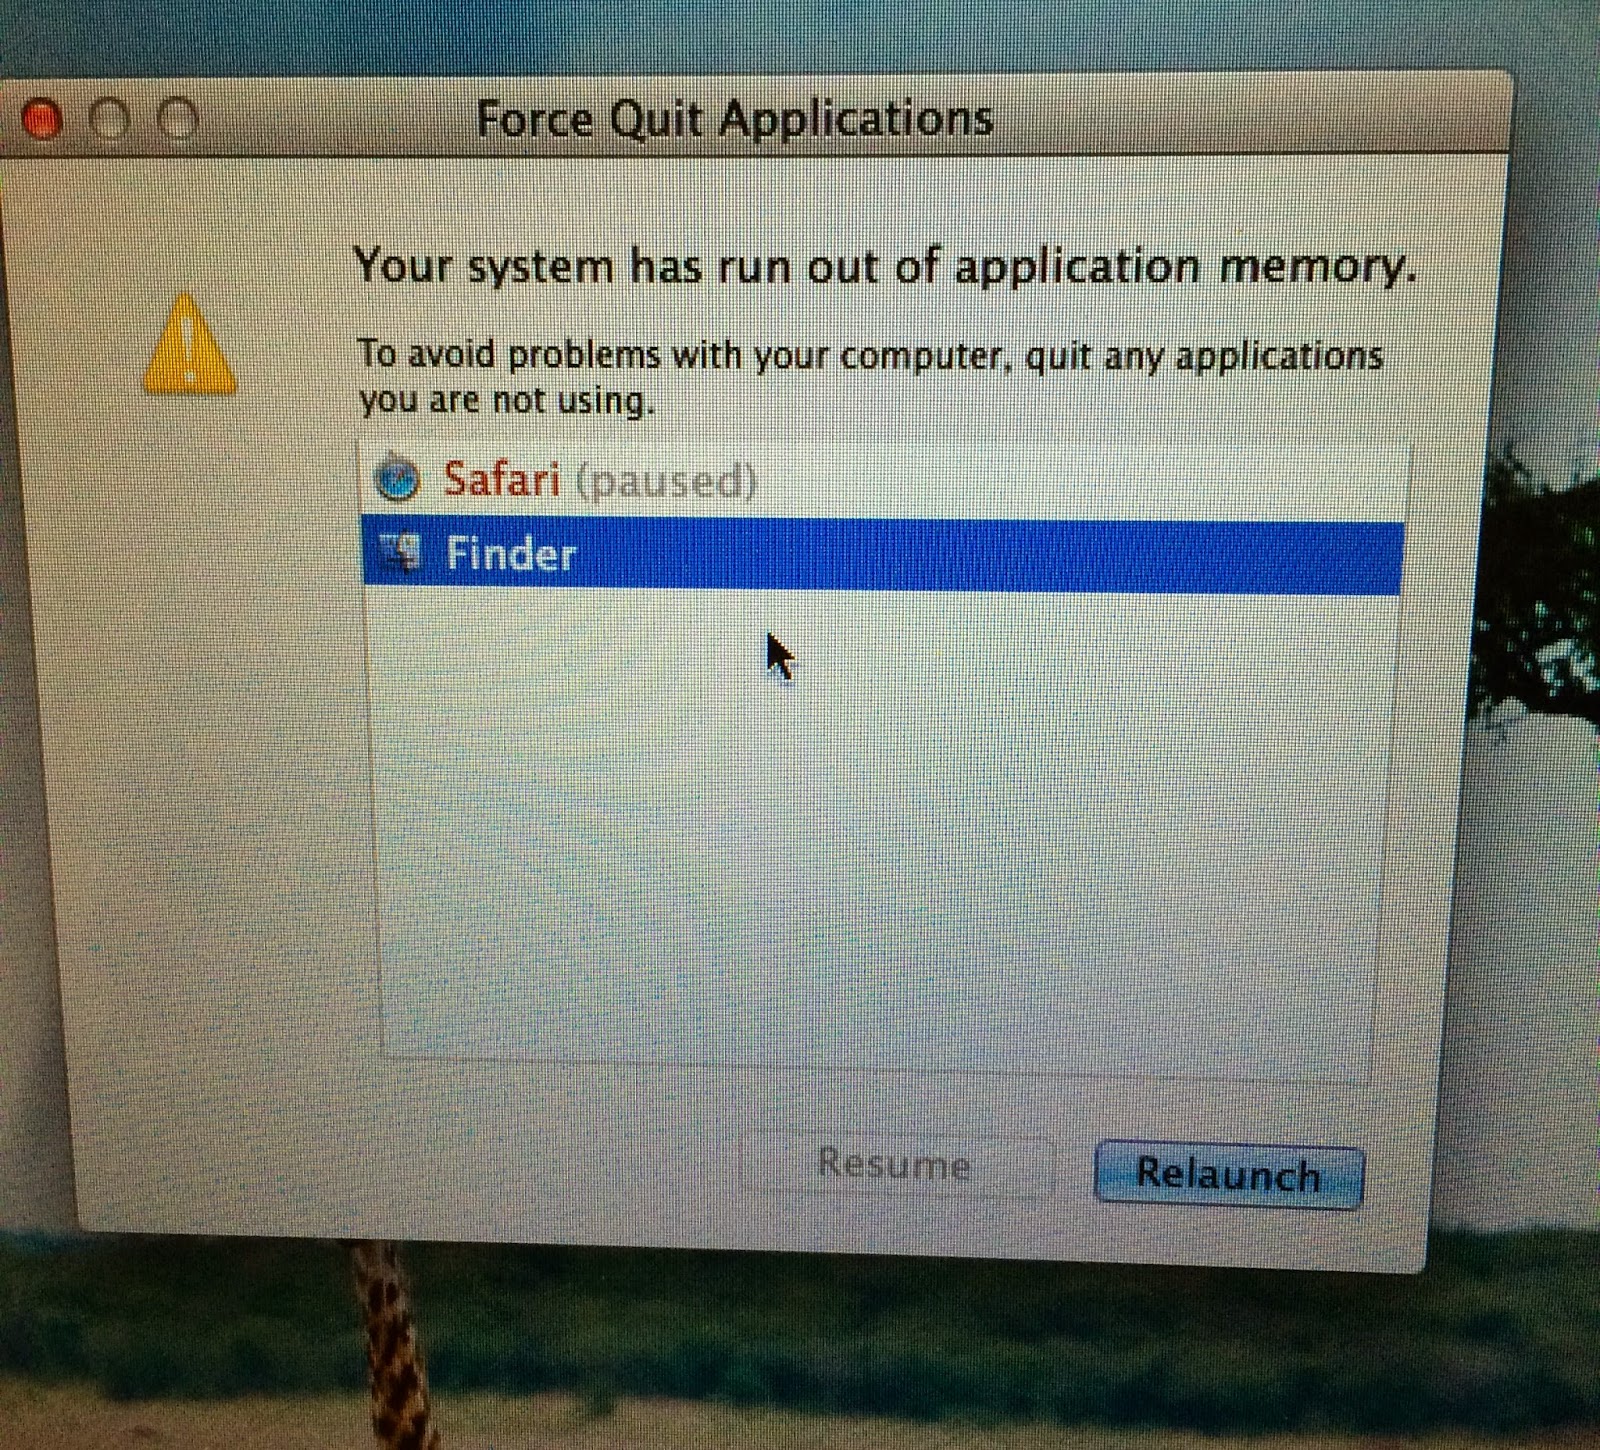
Task: Click the Safari compass icon
Action: tap(397, 478)
